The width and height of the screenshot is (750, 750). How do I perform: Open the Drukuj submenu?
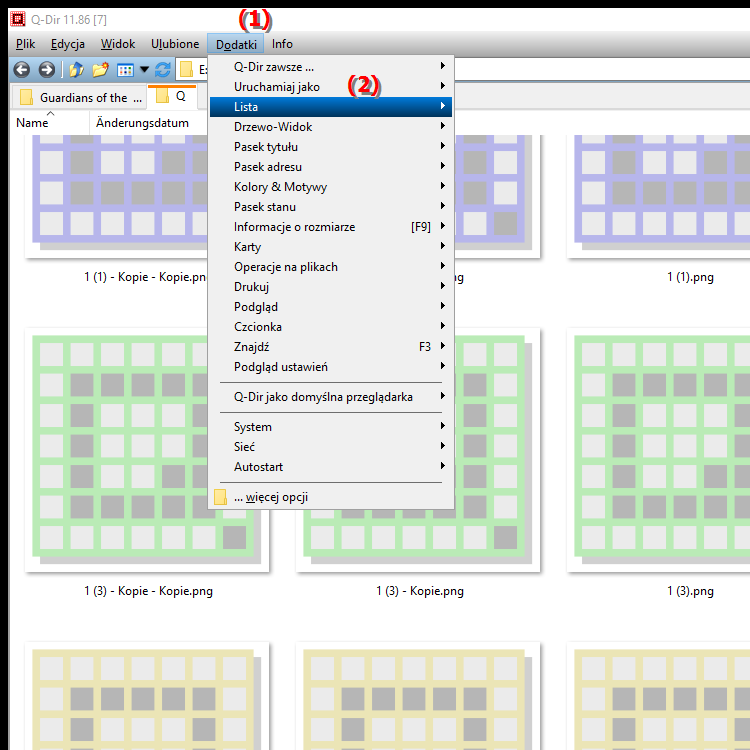[x=331, y=287]
